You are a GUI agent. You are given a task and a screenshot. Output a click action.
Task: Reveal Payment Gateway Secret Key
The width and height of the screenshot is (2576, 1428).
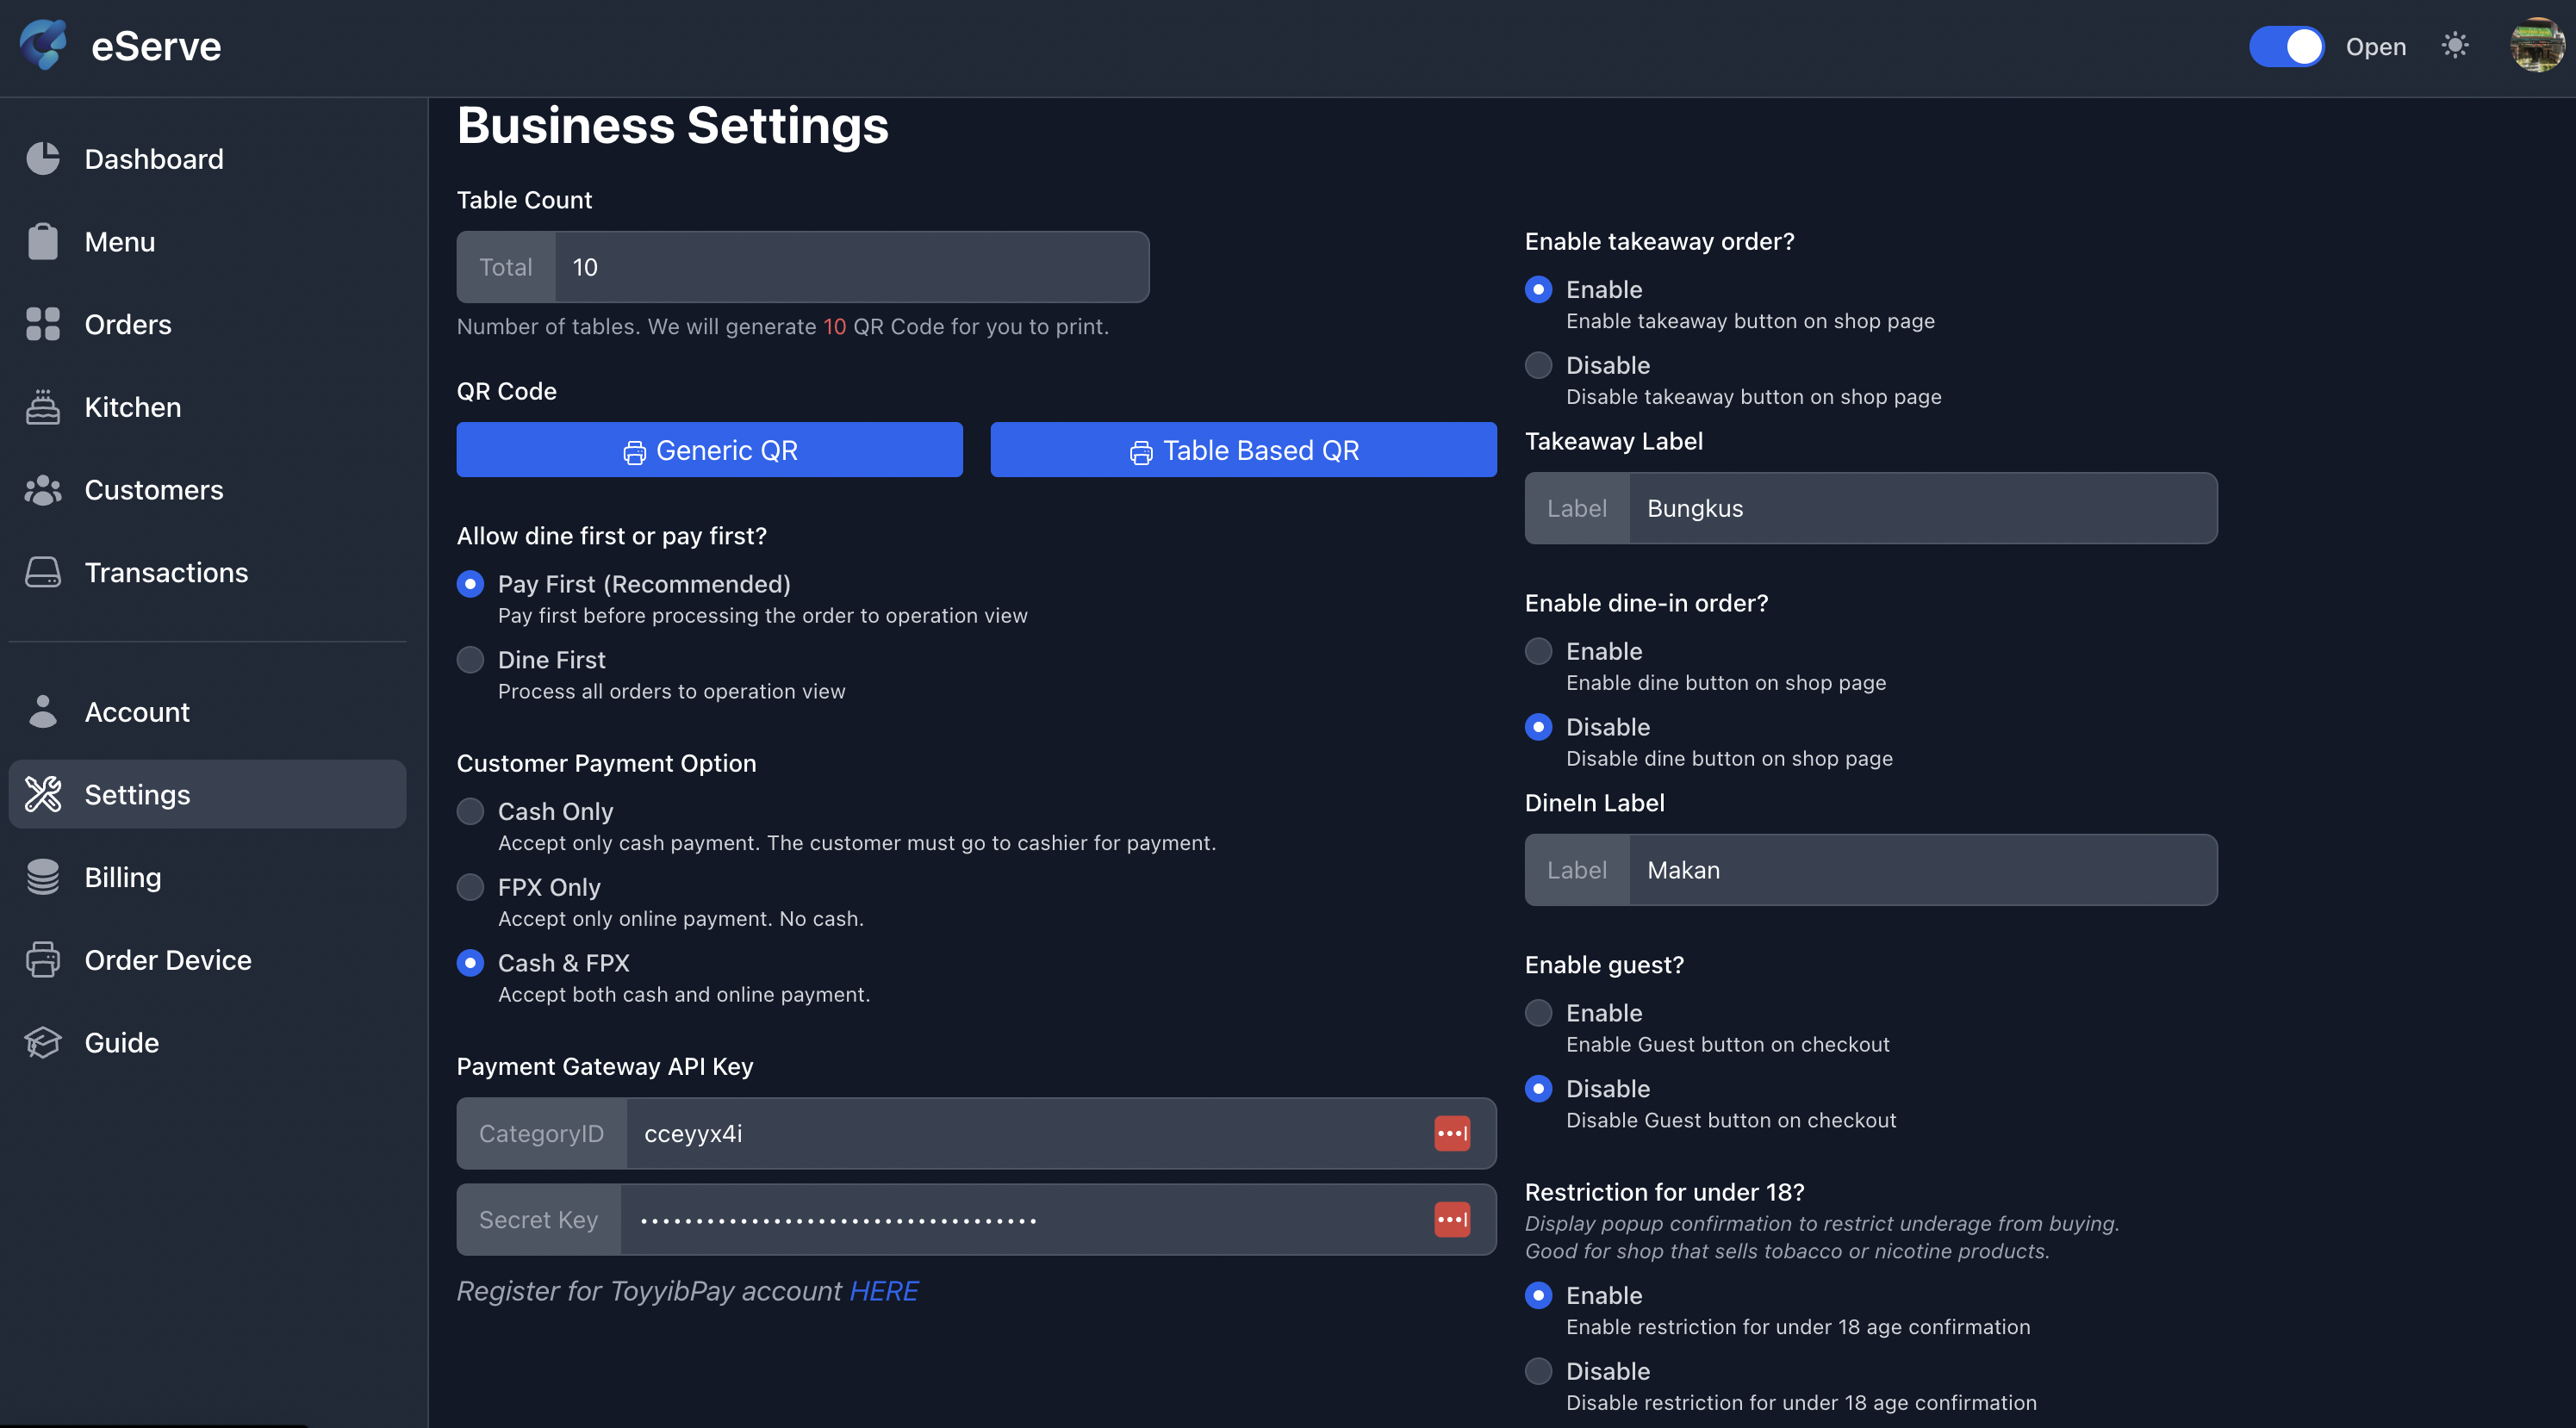click(x=1451, y=1219)
